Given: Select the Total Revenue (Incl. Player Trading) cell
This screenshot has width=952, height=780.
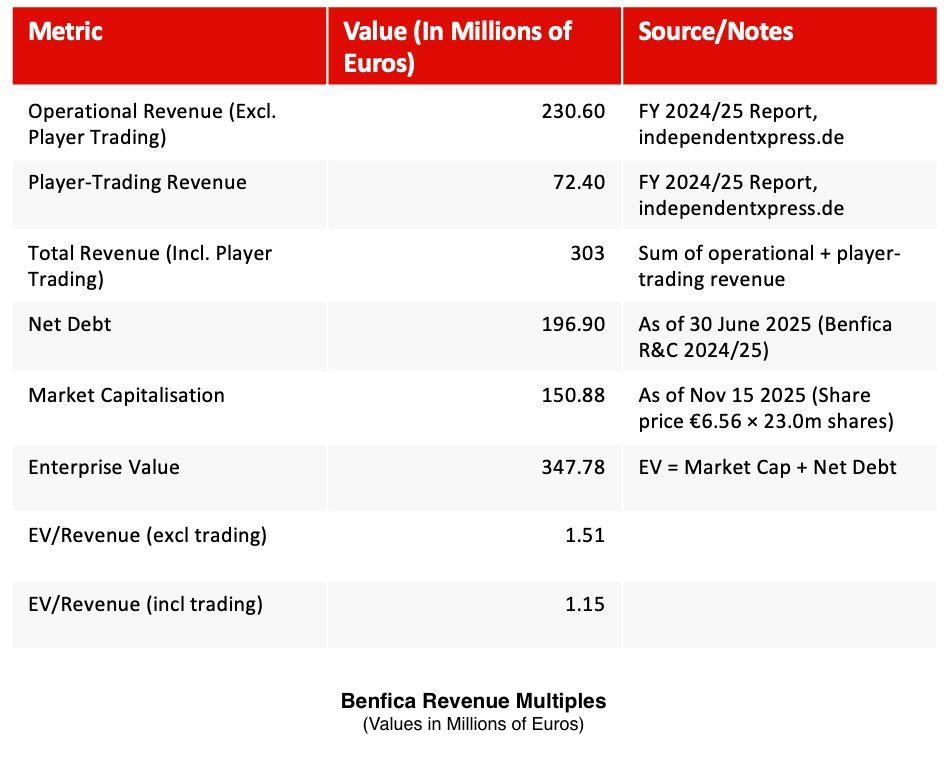Looking at the screenshot, I should click(x=150, y=266).
